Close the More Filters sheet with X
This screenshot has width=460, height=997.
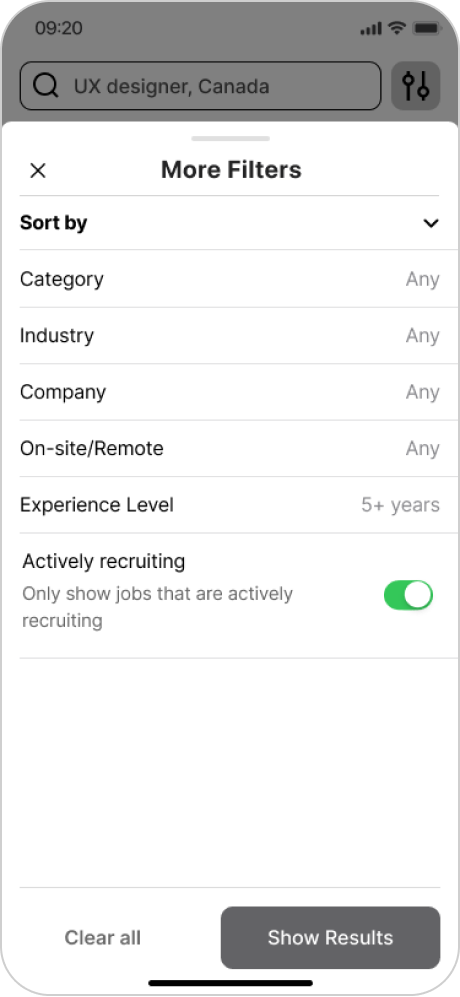(x=38, y=170)
